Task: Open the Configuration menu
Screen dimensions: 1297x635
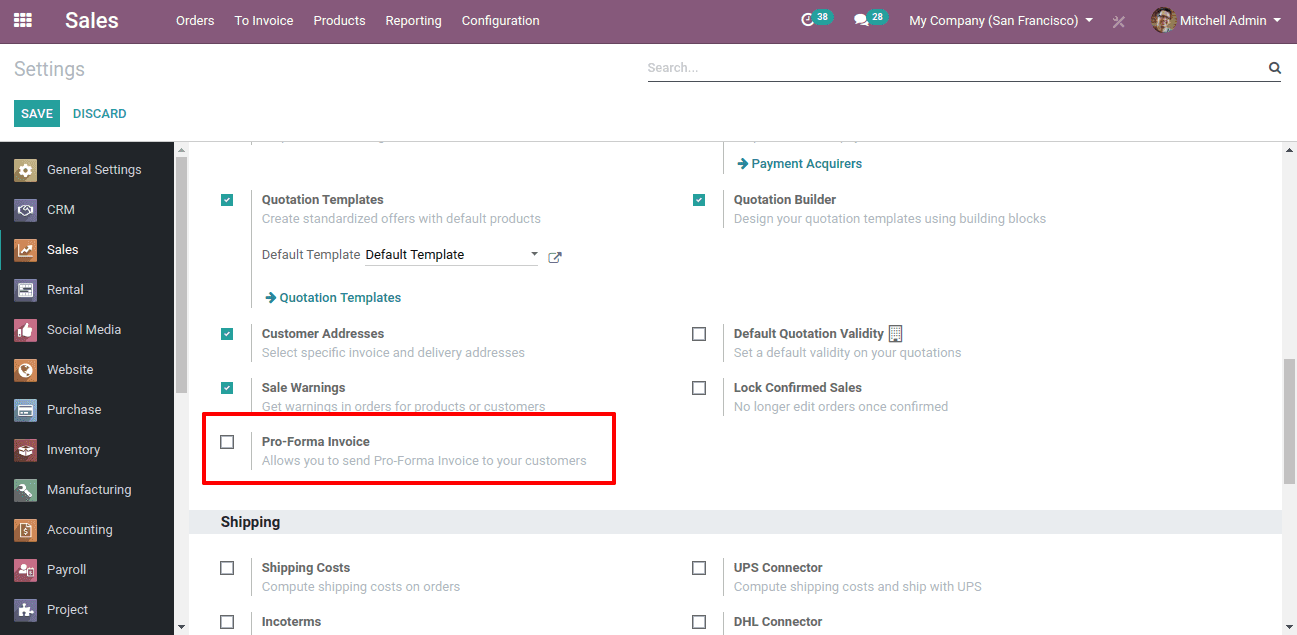Action: (x=500, y=20)
